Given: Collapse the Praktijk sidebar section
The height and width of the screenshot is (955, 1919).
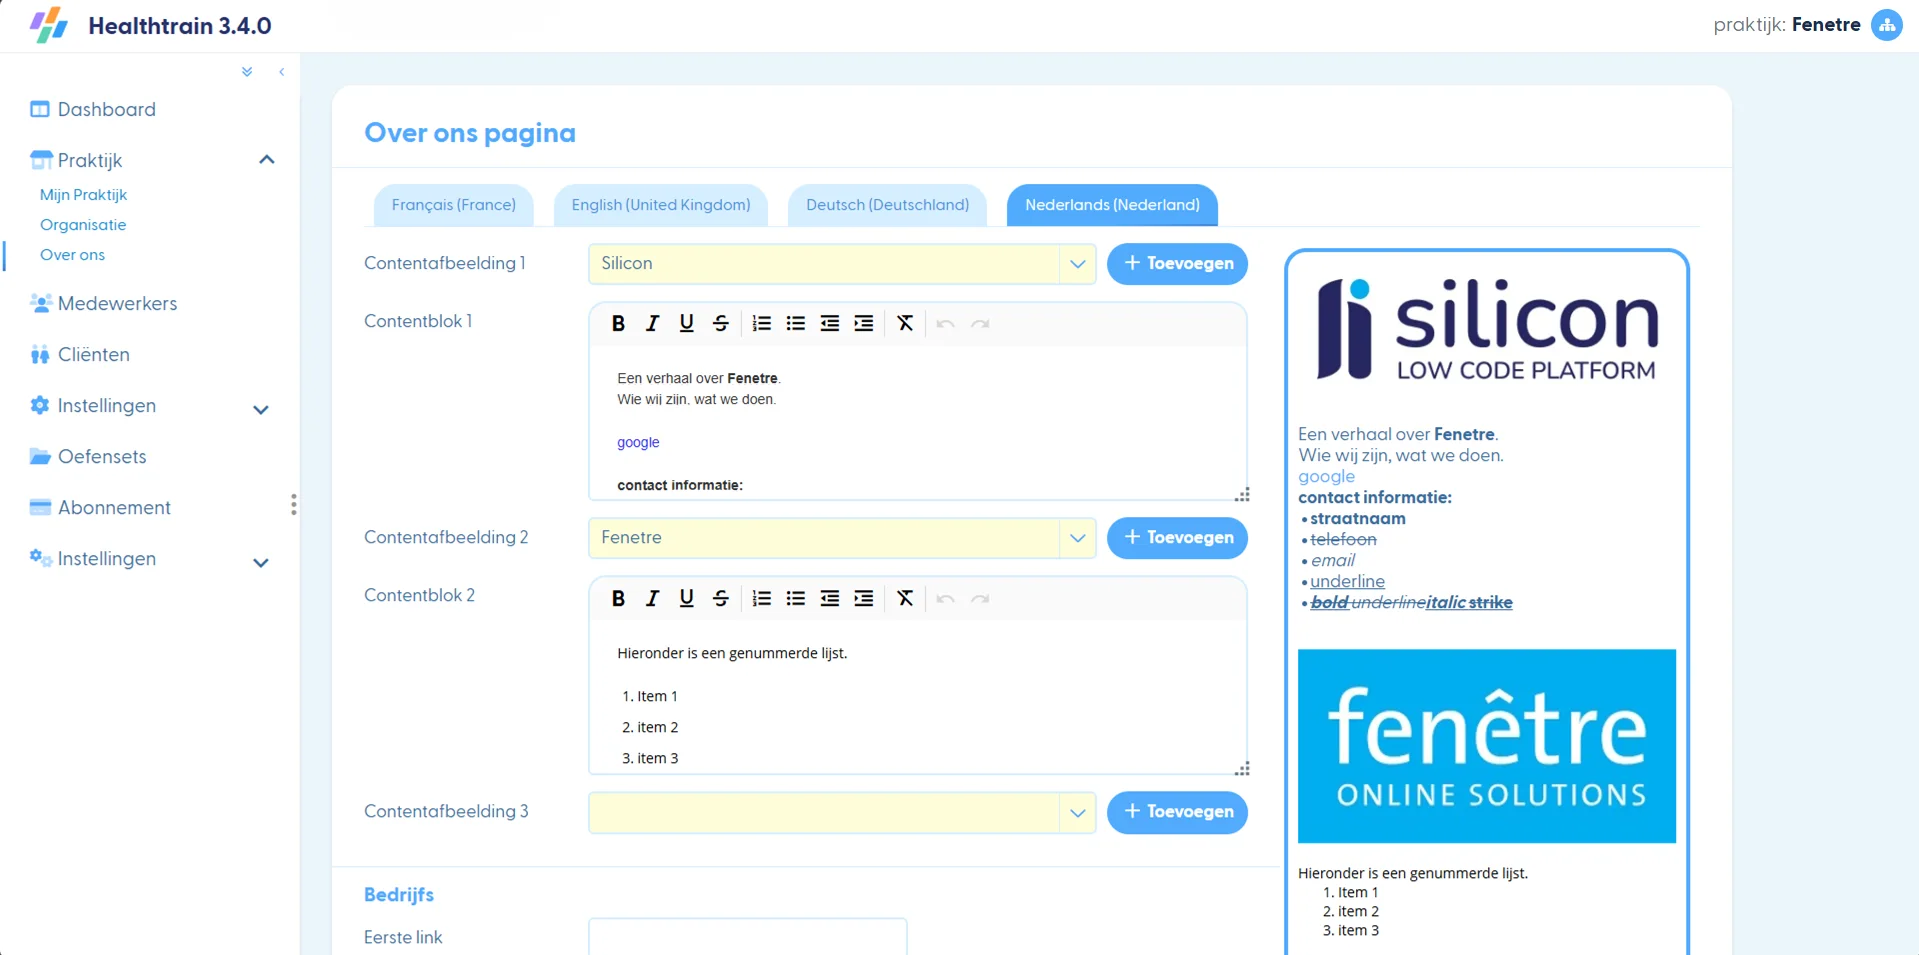Looking at the screenshot, I should [267, 160].
